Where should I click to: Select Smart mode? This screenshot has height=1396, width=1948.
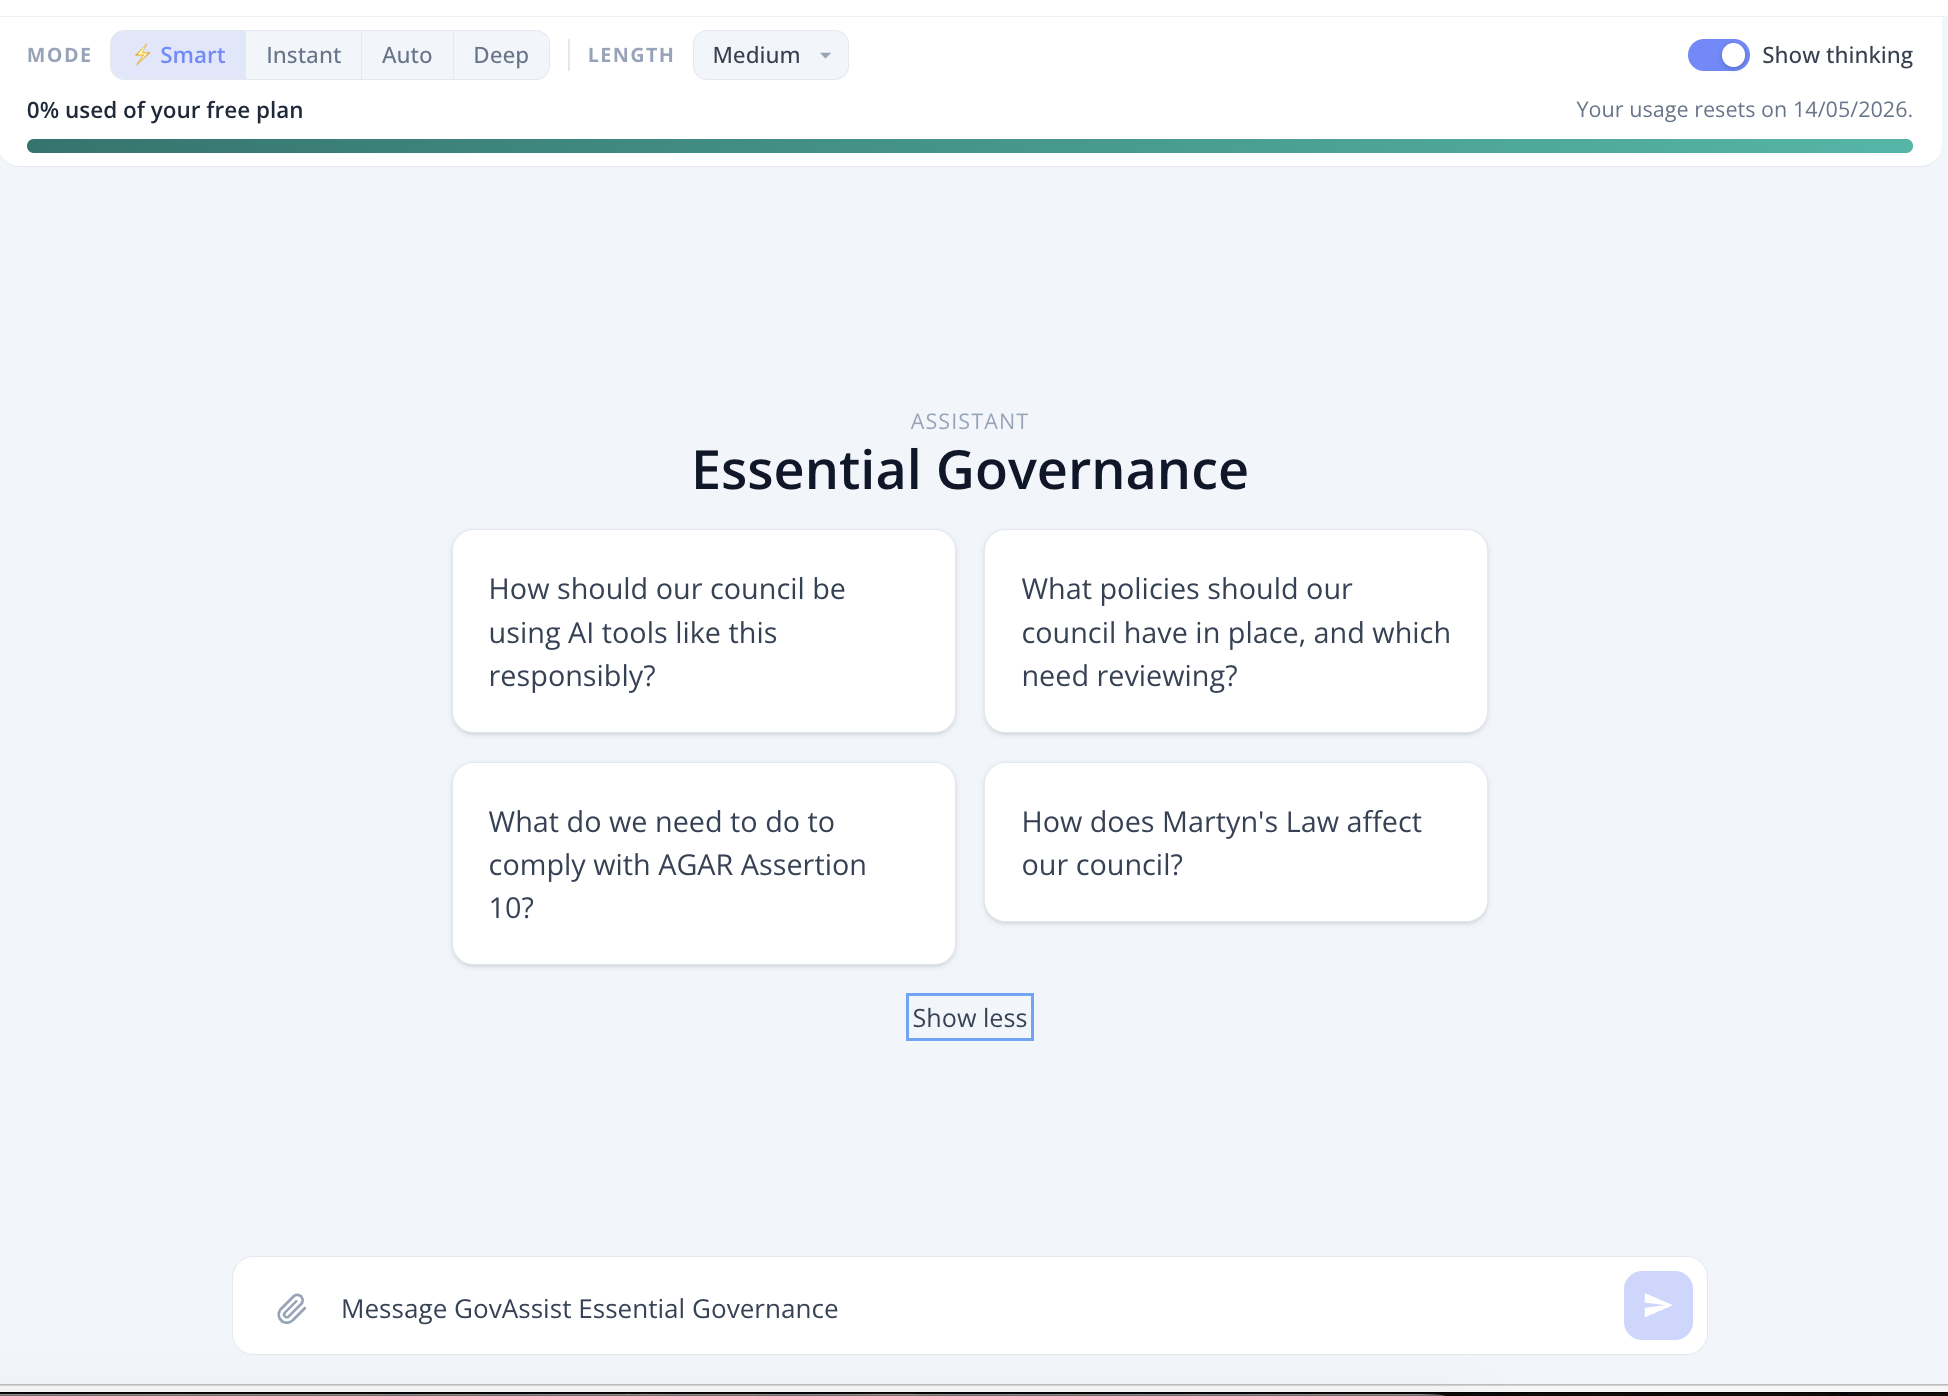coord(179,55)
